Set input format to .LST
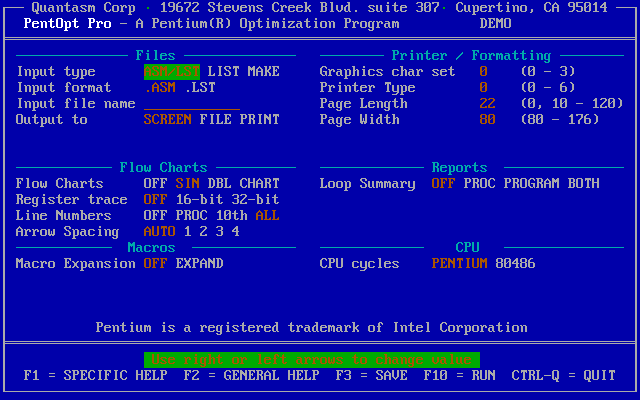 click(x=200, y=88)
